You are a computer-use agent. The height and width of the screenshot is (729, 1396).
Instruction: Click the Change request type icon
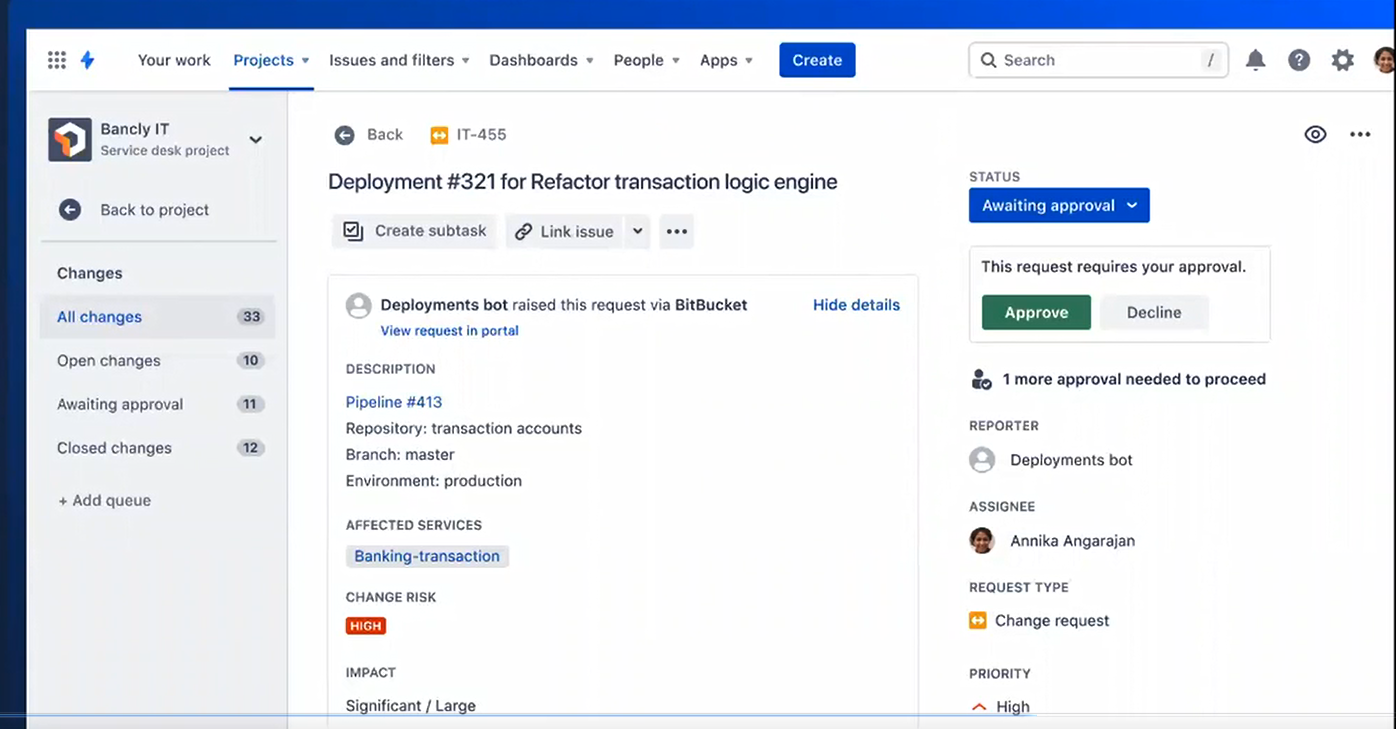pyautogui.click(x=978, y=620)
